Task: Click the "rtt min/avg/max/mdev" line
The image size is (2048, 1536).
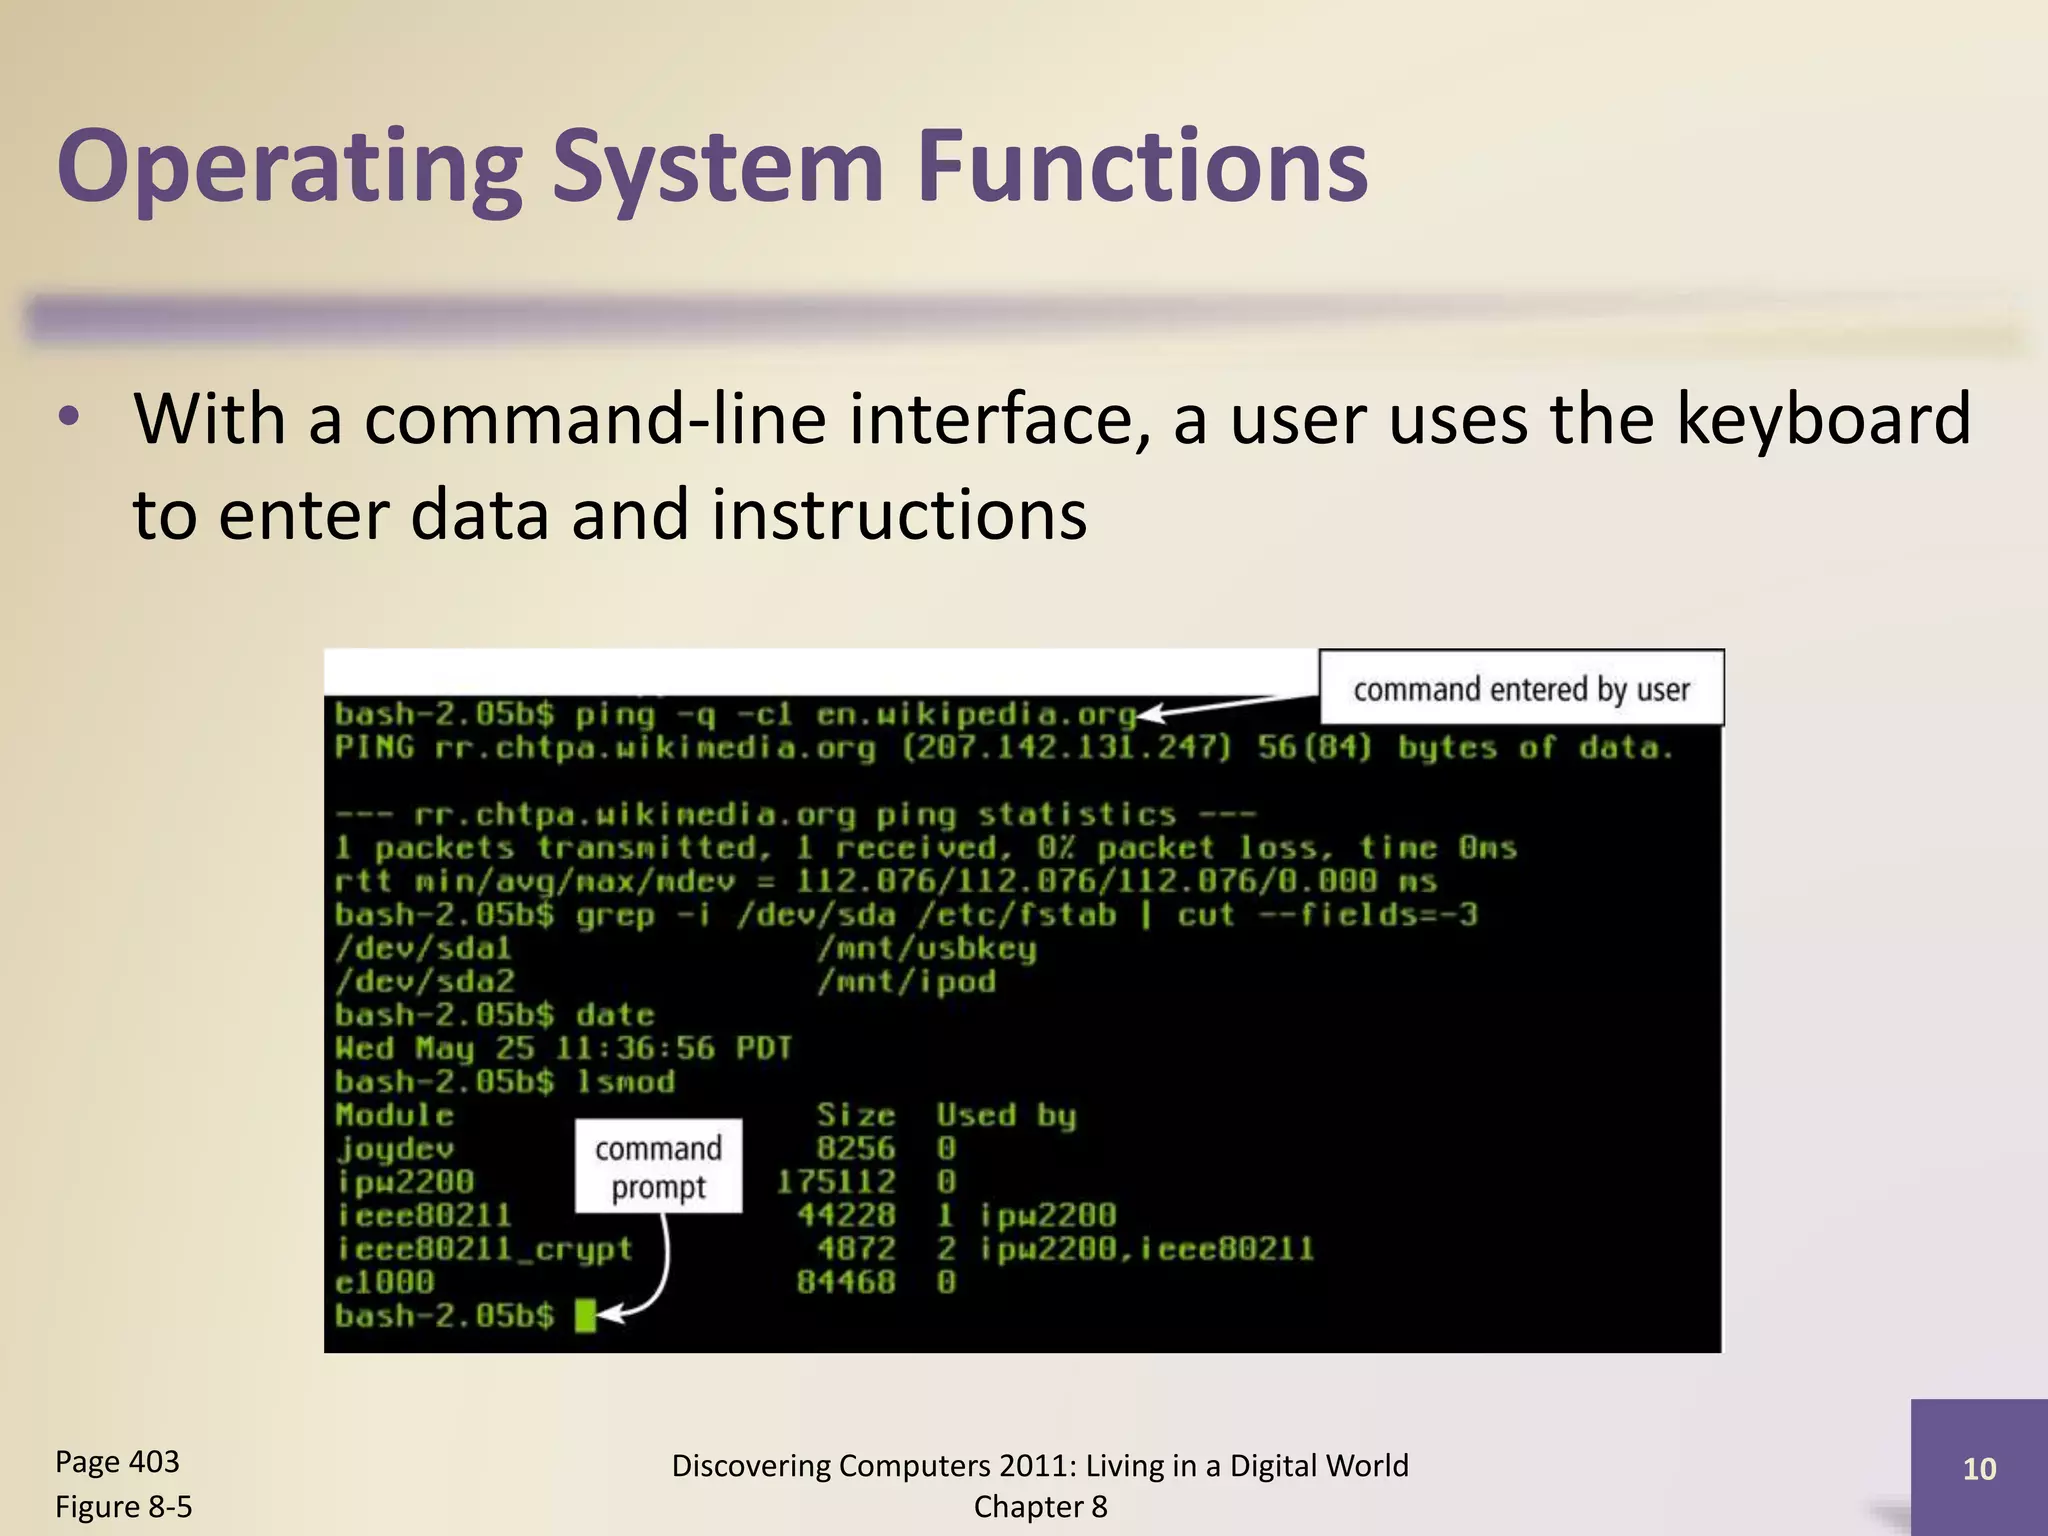Action: (x=886, y=881)
